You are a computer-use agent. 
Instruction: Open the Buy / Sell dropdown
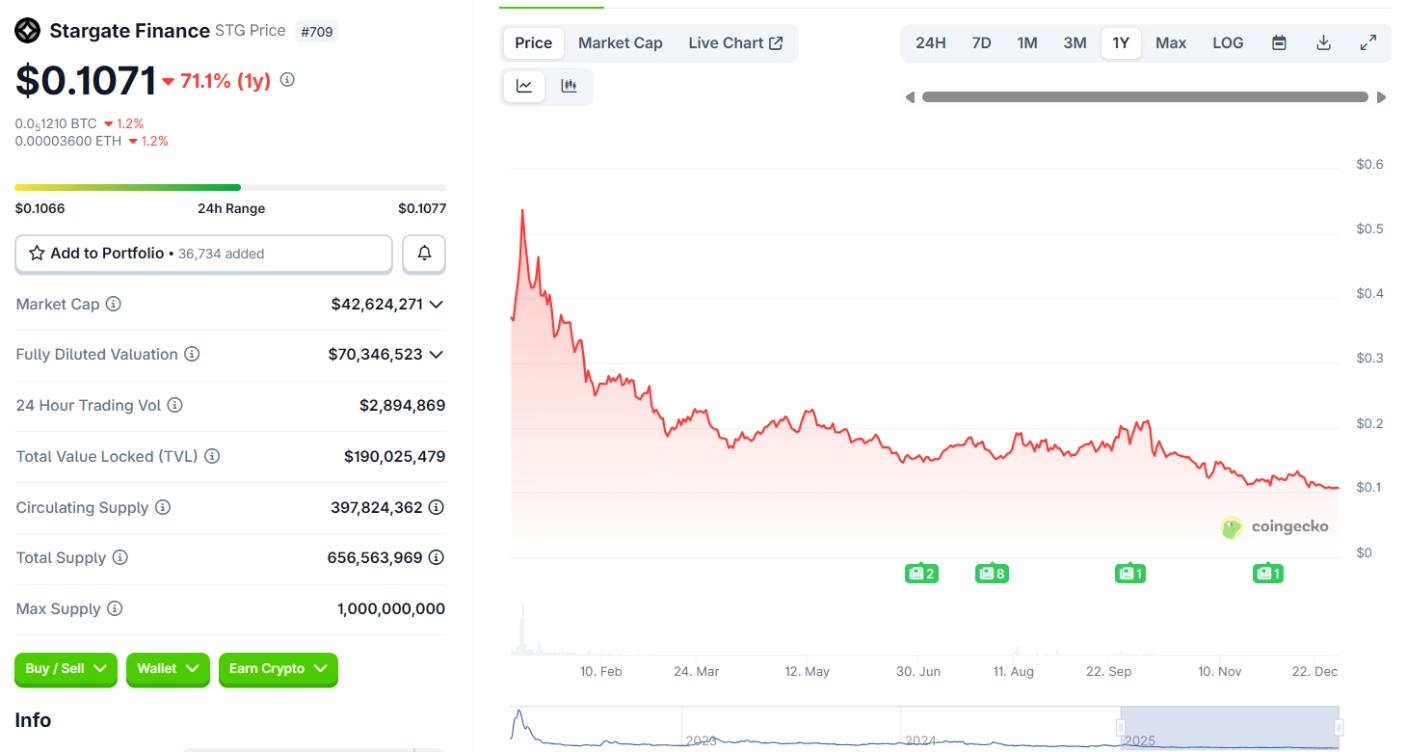(x=66, y=669)
